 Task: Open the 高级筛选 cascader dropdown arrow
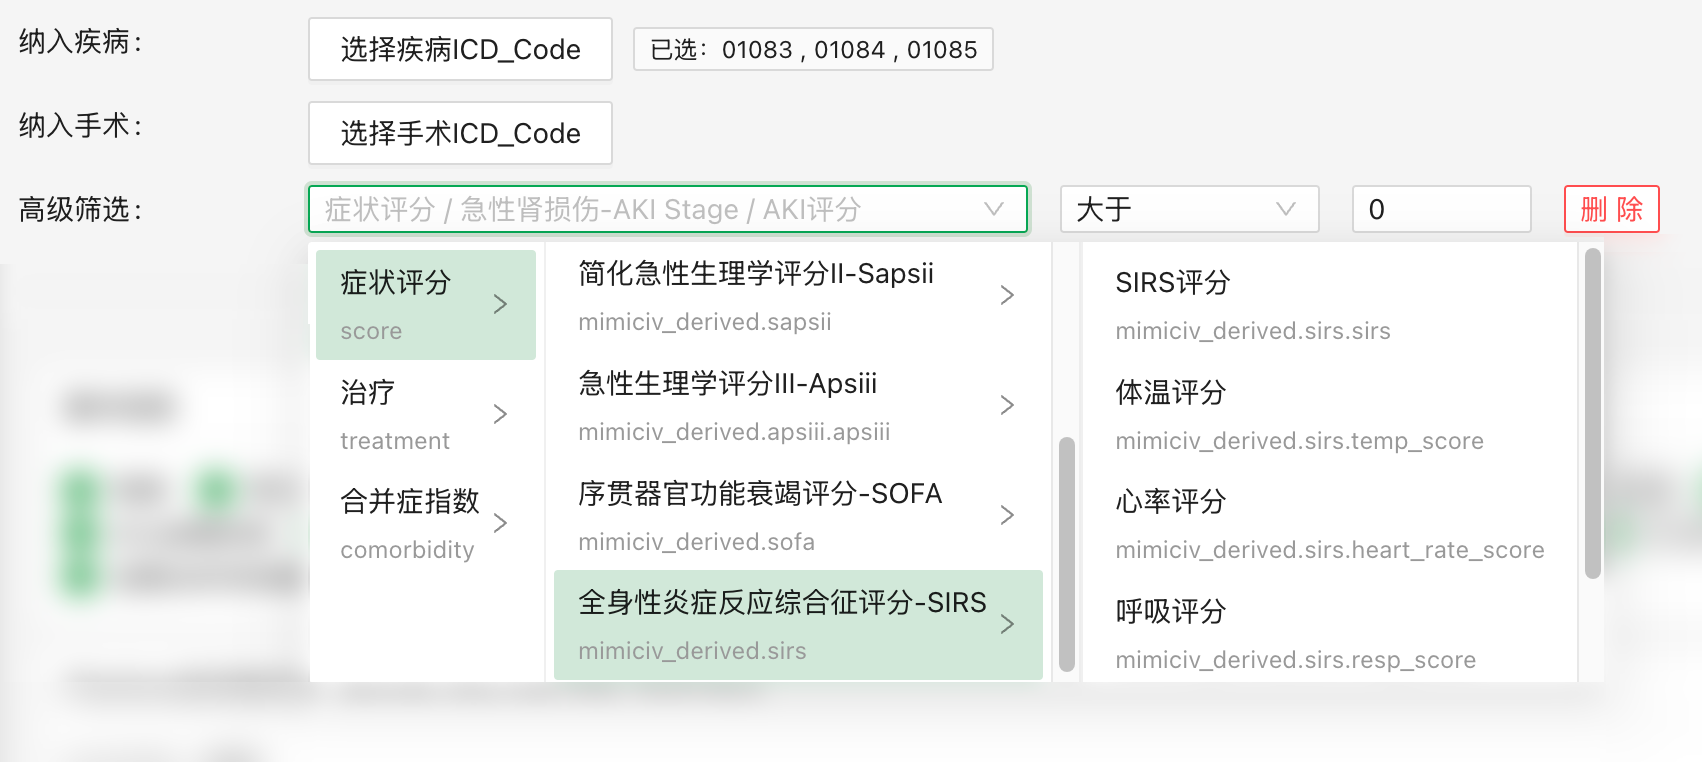(x=993, y=209)
